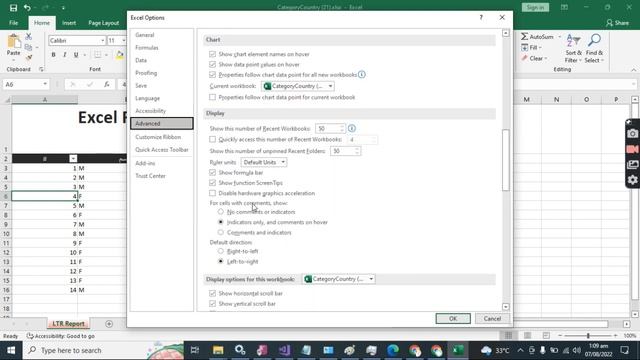Switch to the Page Layout ribbon tab
The width and height of the screenshot is (640, 360).
(x=104, y=23)
